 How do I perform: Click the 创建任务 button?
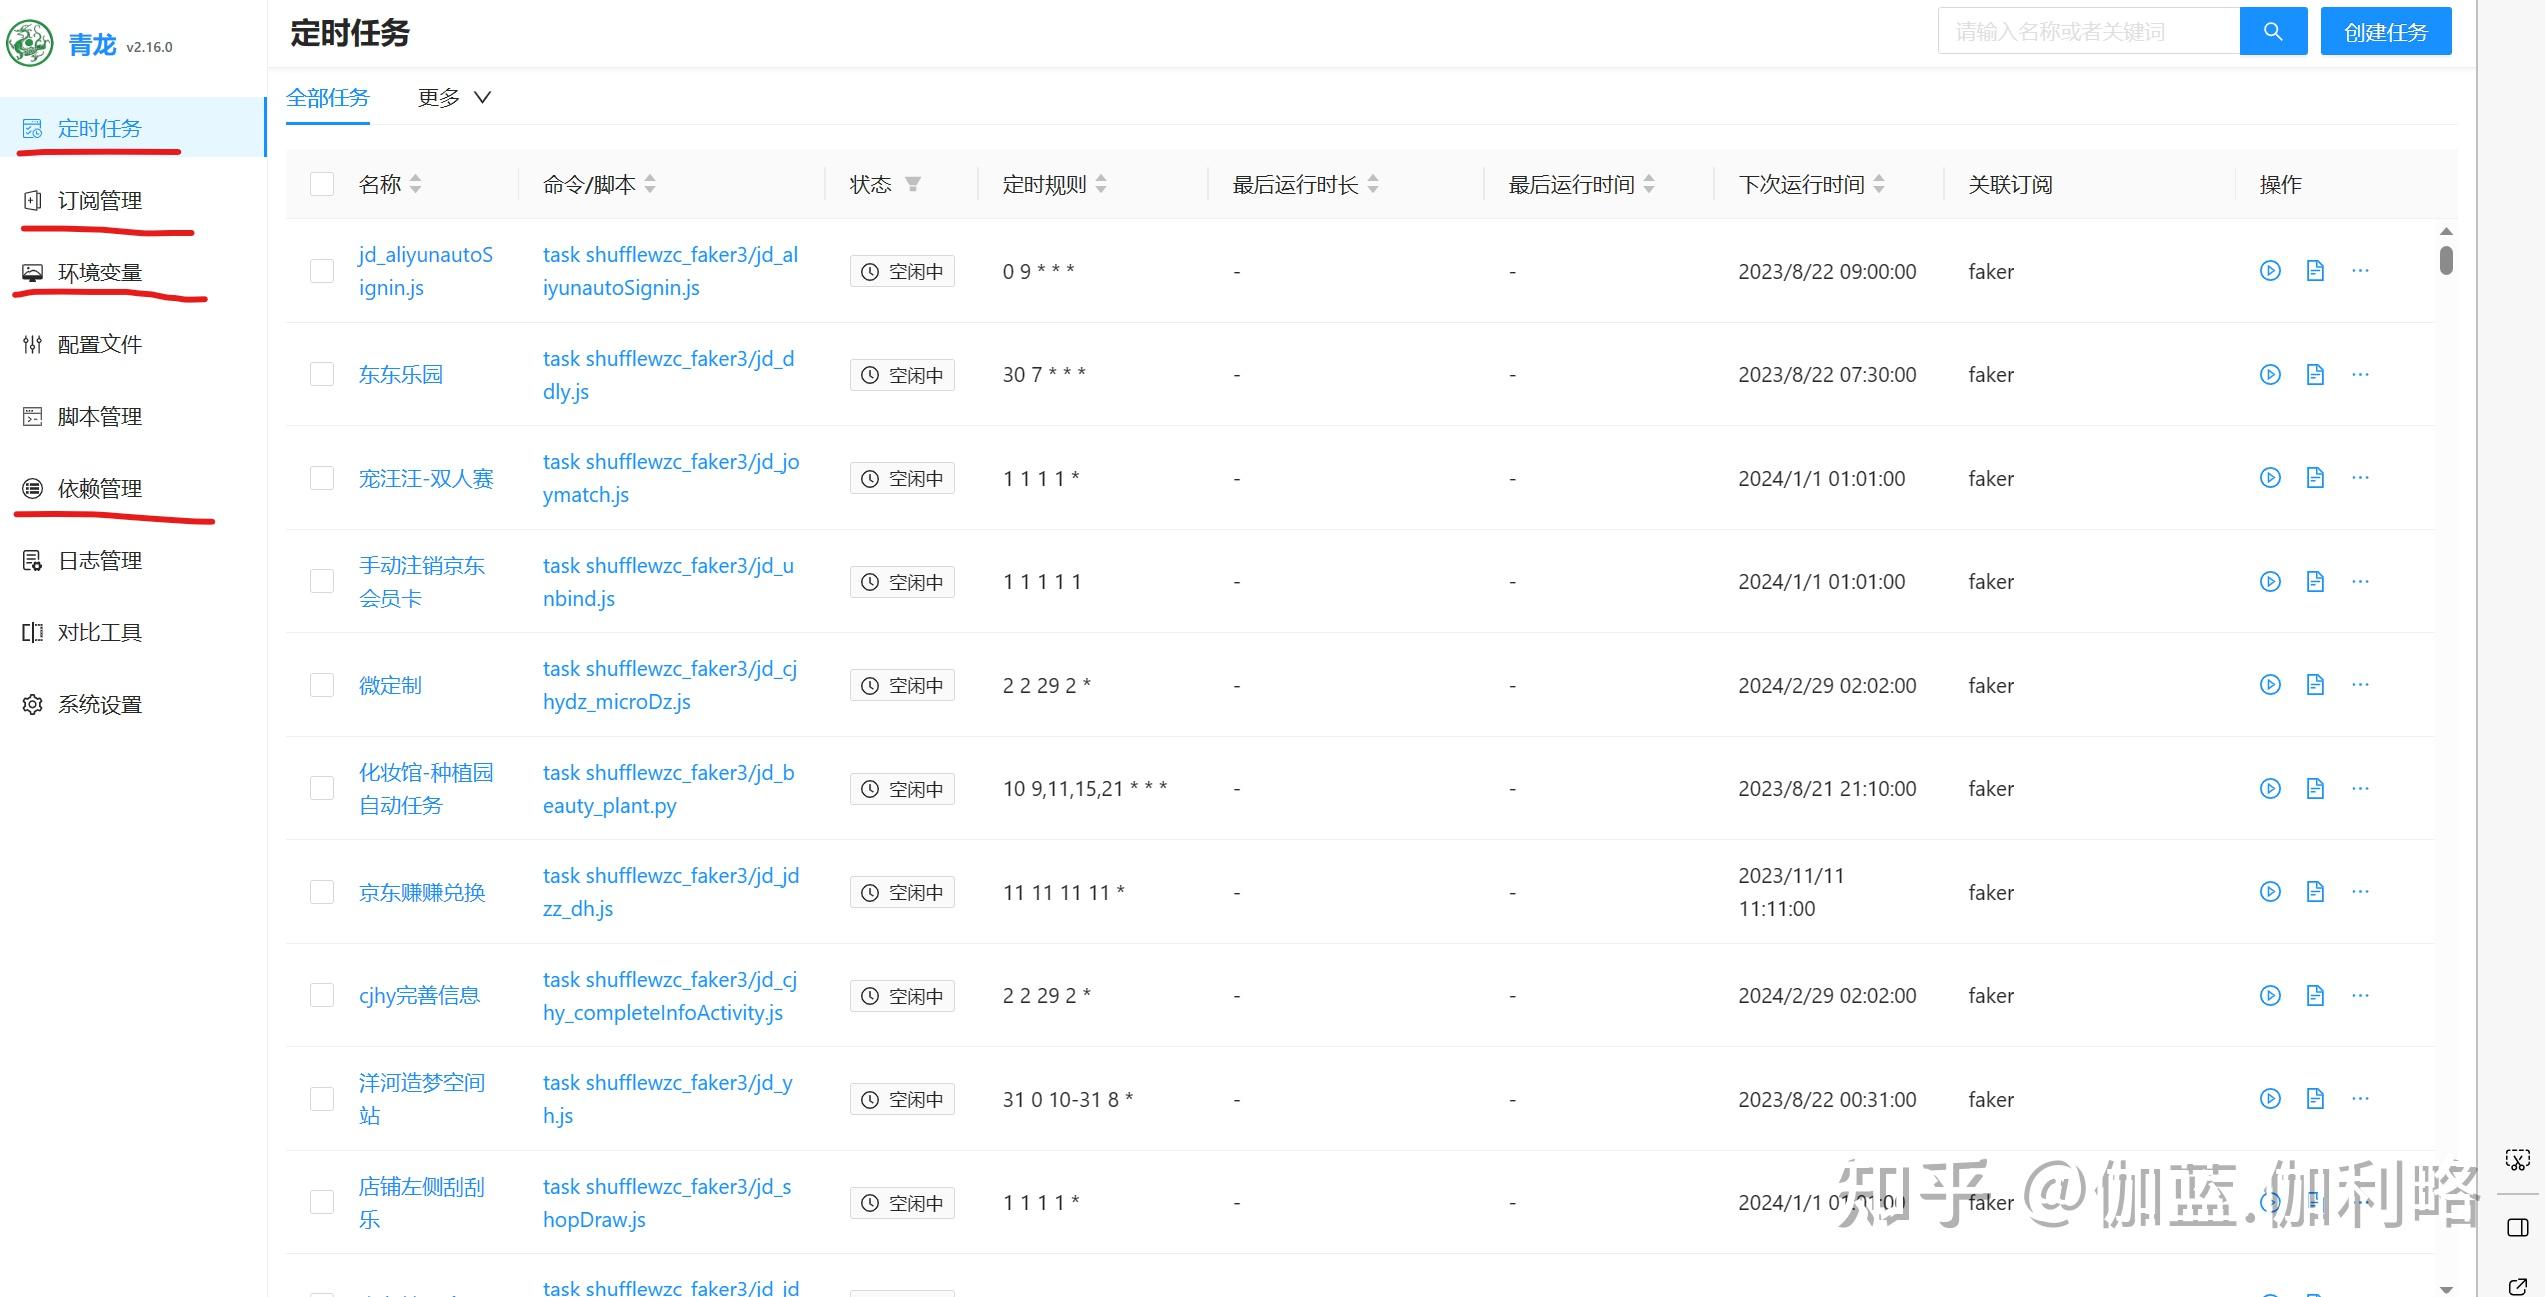tap(2385, 31)
